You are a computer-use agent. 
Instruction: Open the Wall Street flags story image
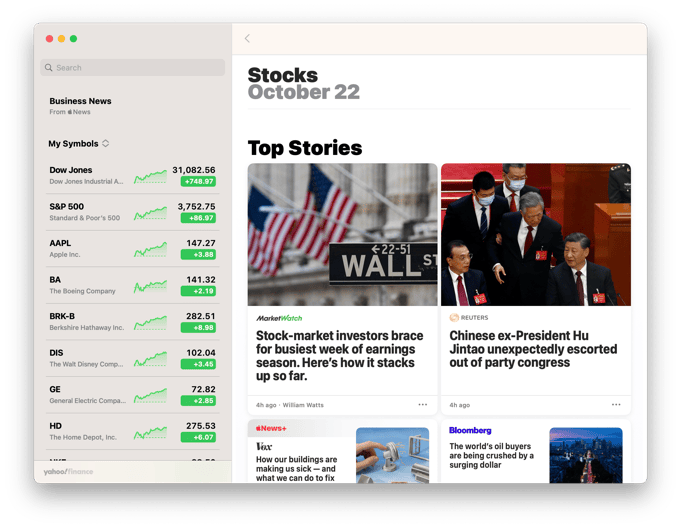[x=343, y=234]
